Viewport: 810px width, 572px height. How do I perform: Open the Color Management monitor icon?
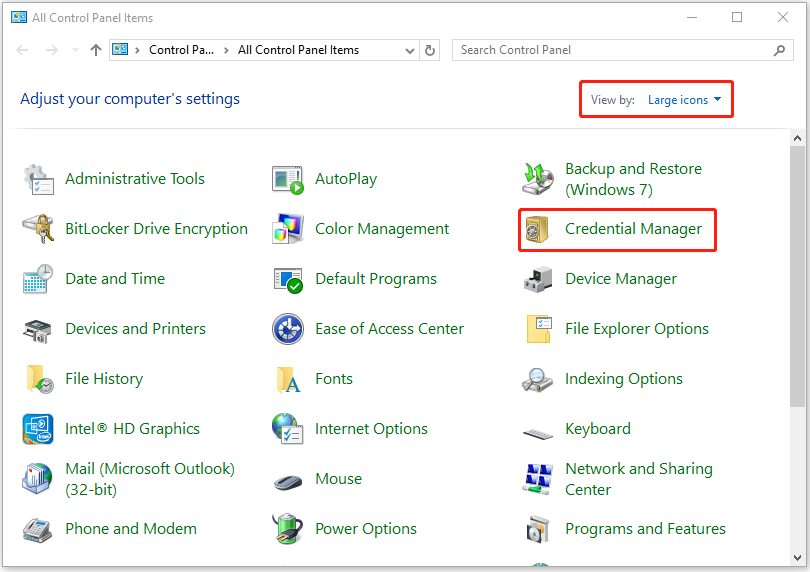coord(288,229)
